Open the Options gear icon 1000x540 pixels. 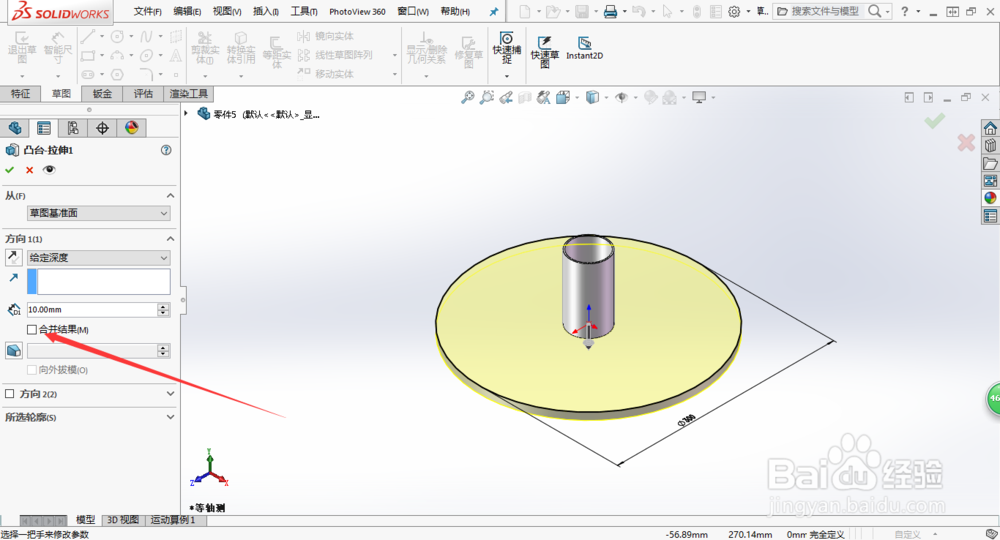(x=734, y=11)
